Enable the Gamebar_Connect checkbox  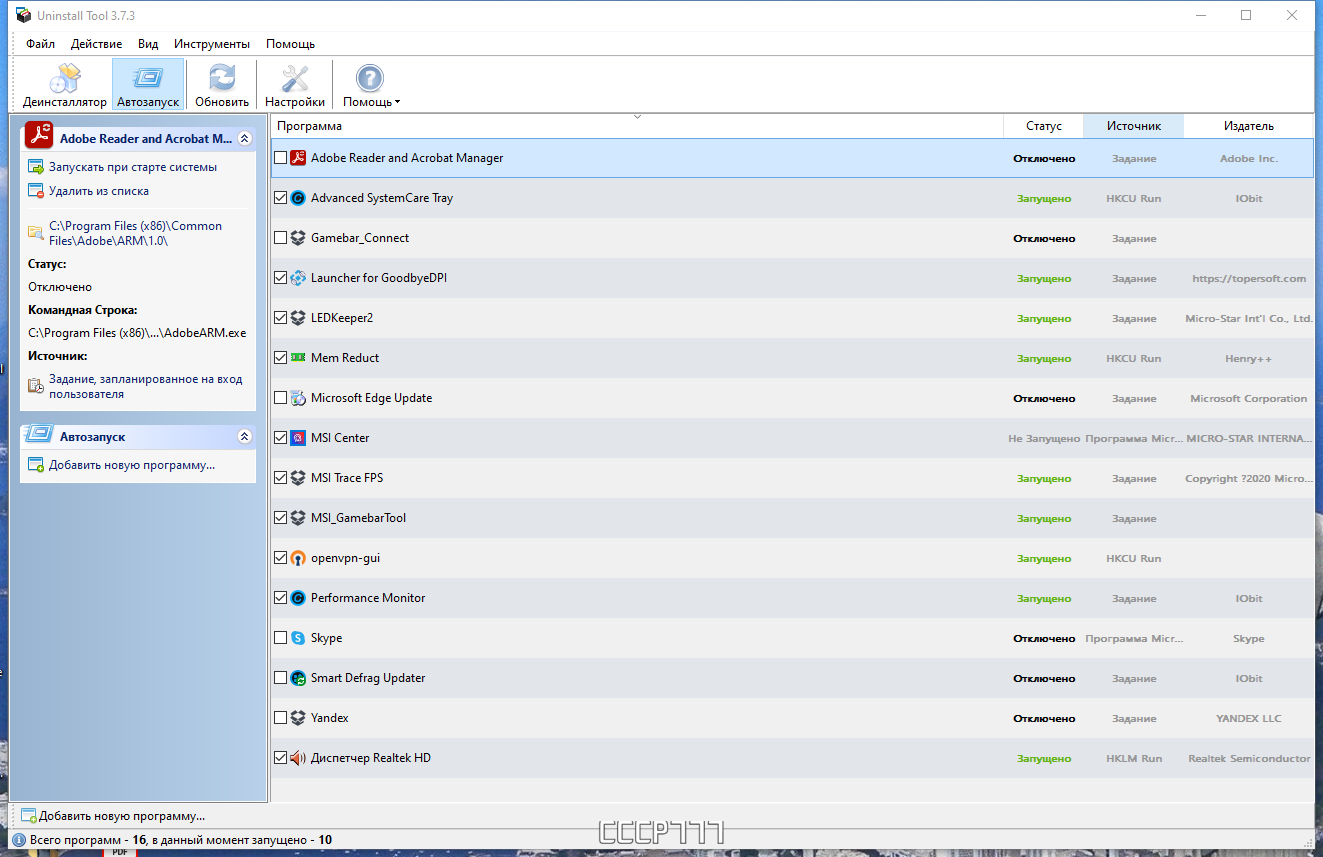pyautogui.click(x=280, y=238)
